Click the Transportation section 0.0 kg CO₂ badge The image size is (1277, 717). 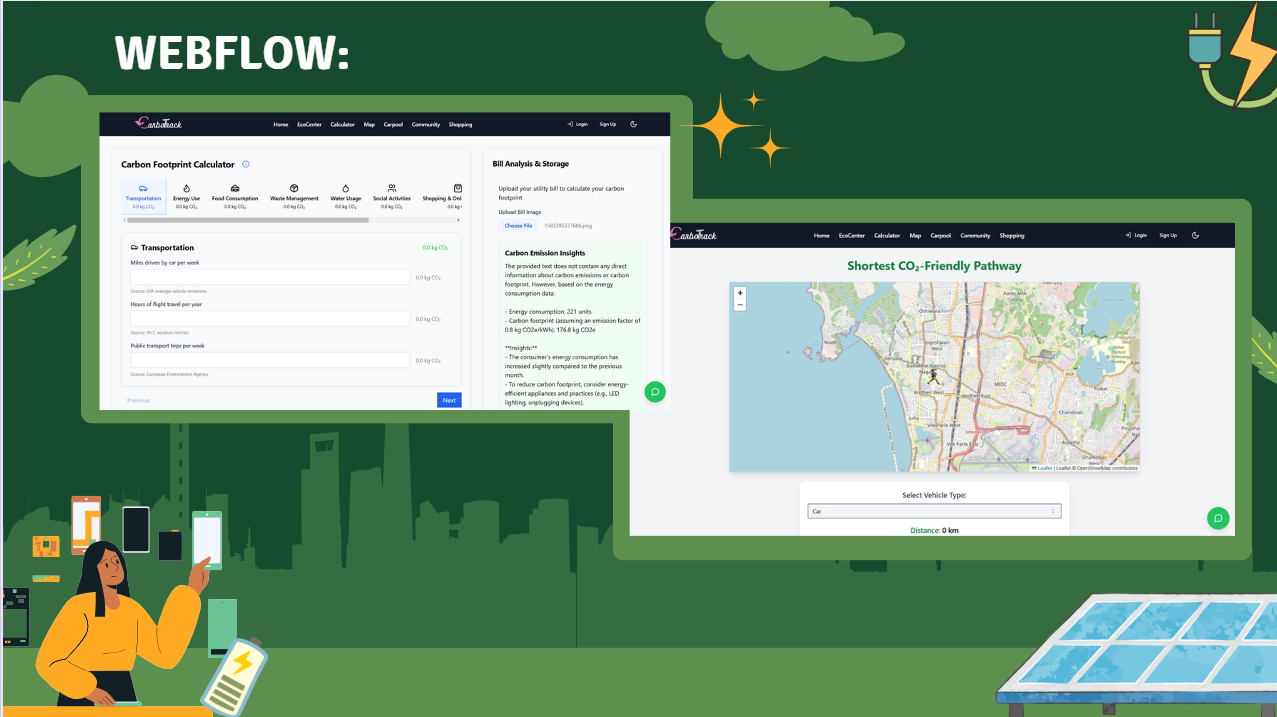[x=435, y=248]
